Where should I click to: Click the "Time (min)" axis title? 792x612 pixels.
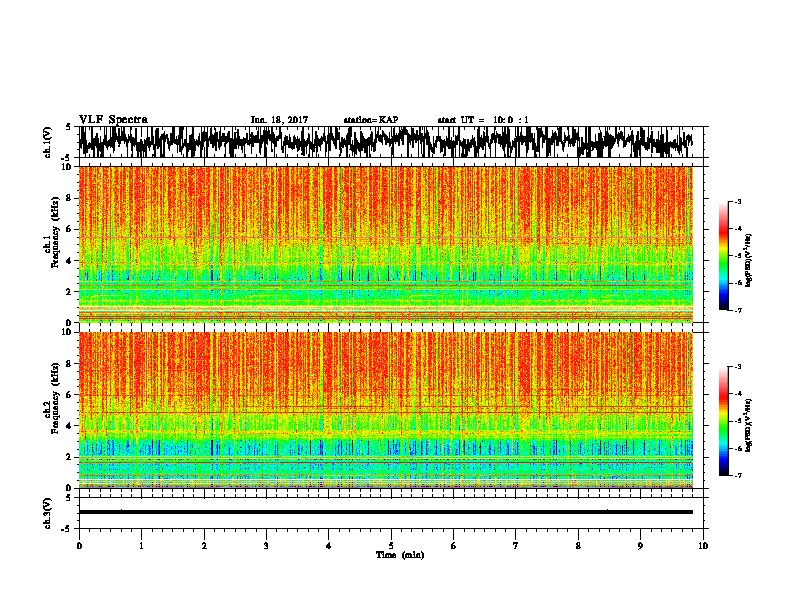pyautogui.click(x=400, y=555)
